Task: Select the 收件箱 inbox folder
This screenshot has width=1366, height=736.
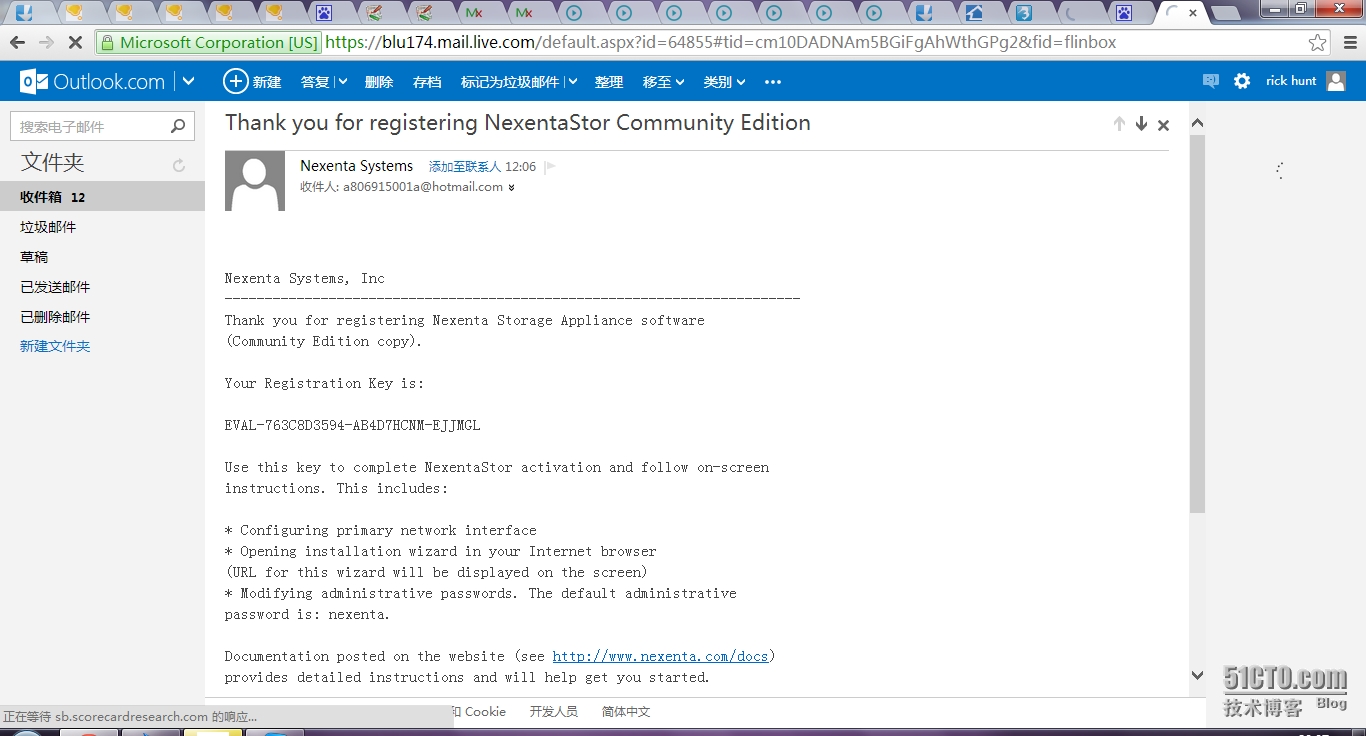Action: coord(102,197)
